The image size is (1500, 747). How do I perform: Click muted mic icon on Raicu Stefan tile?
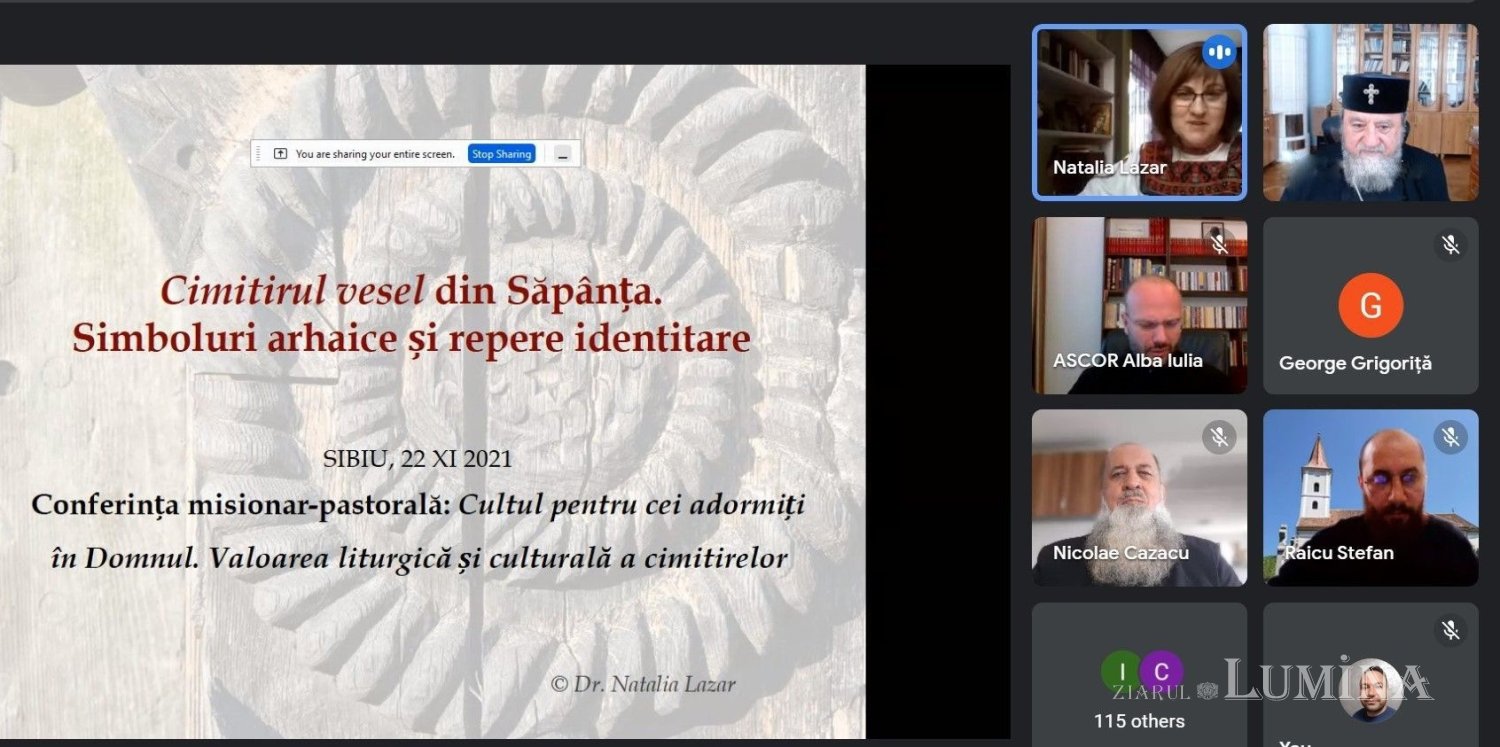[x=1449, y=437]
